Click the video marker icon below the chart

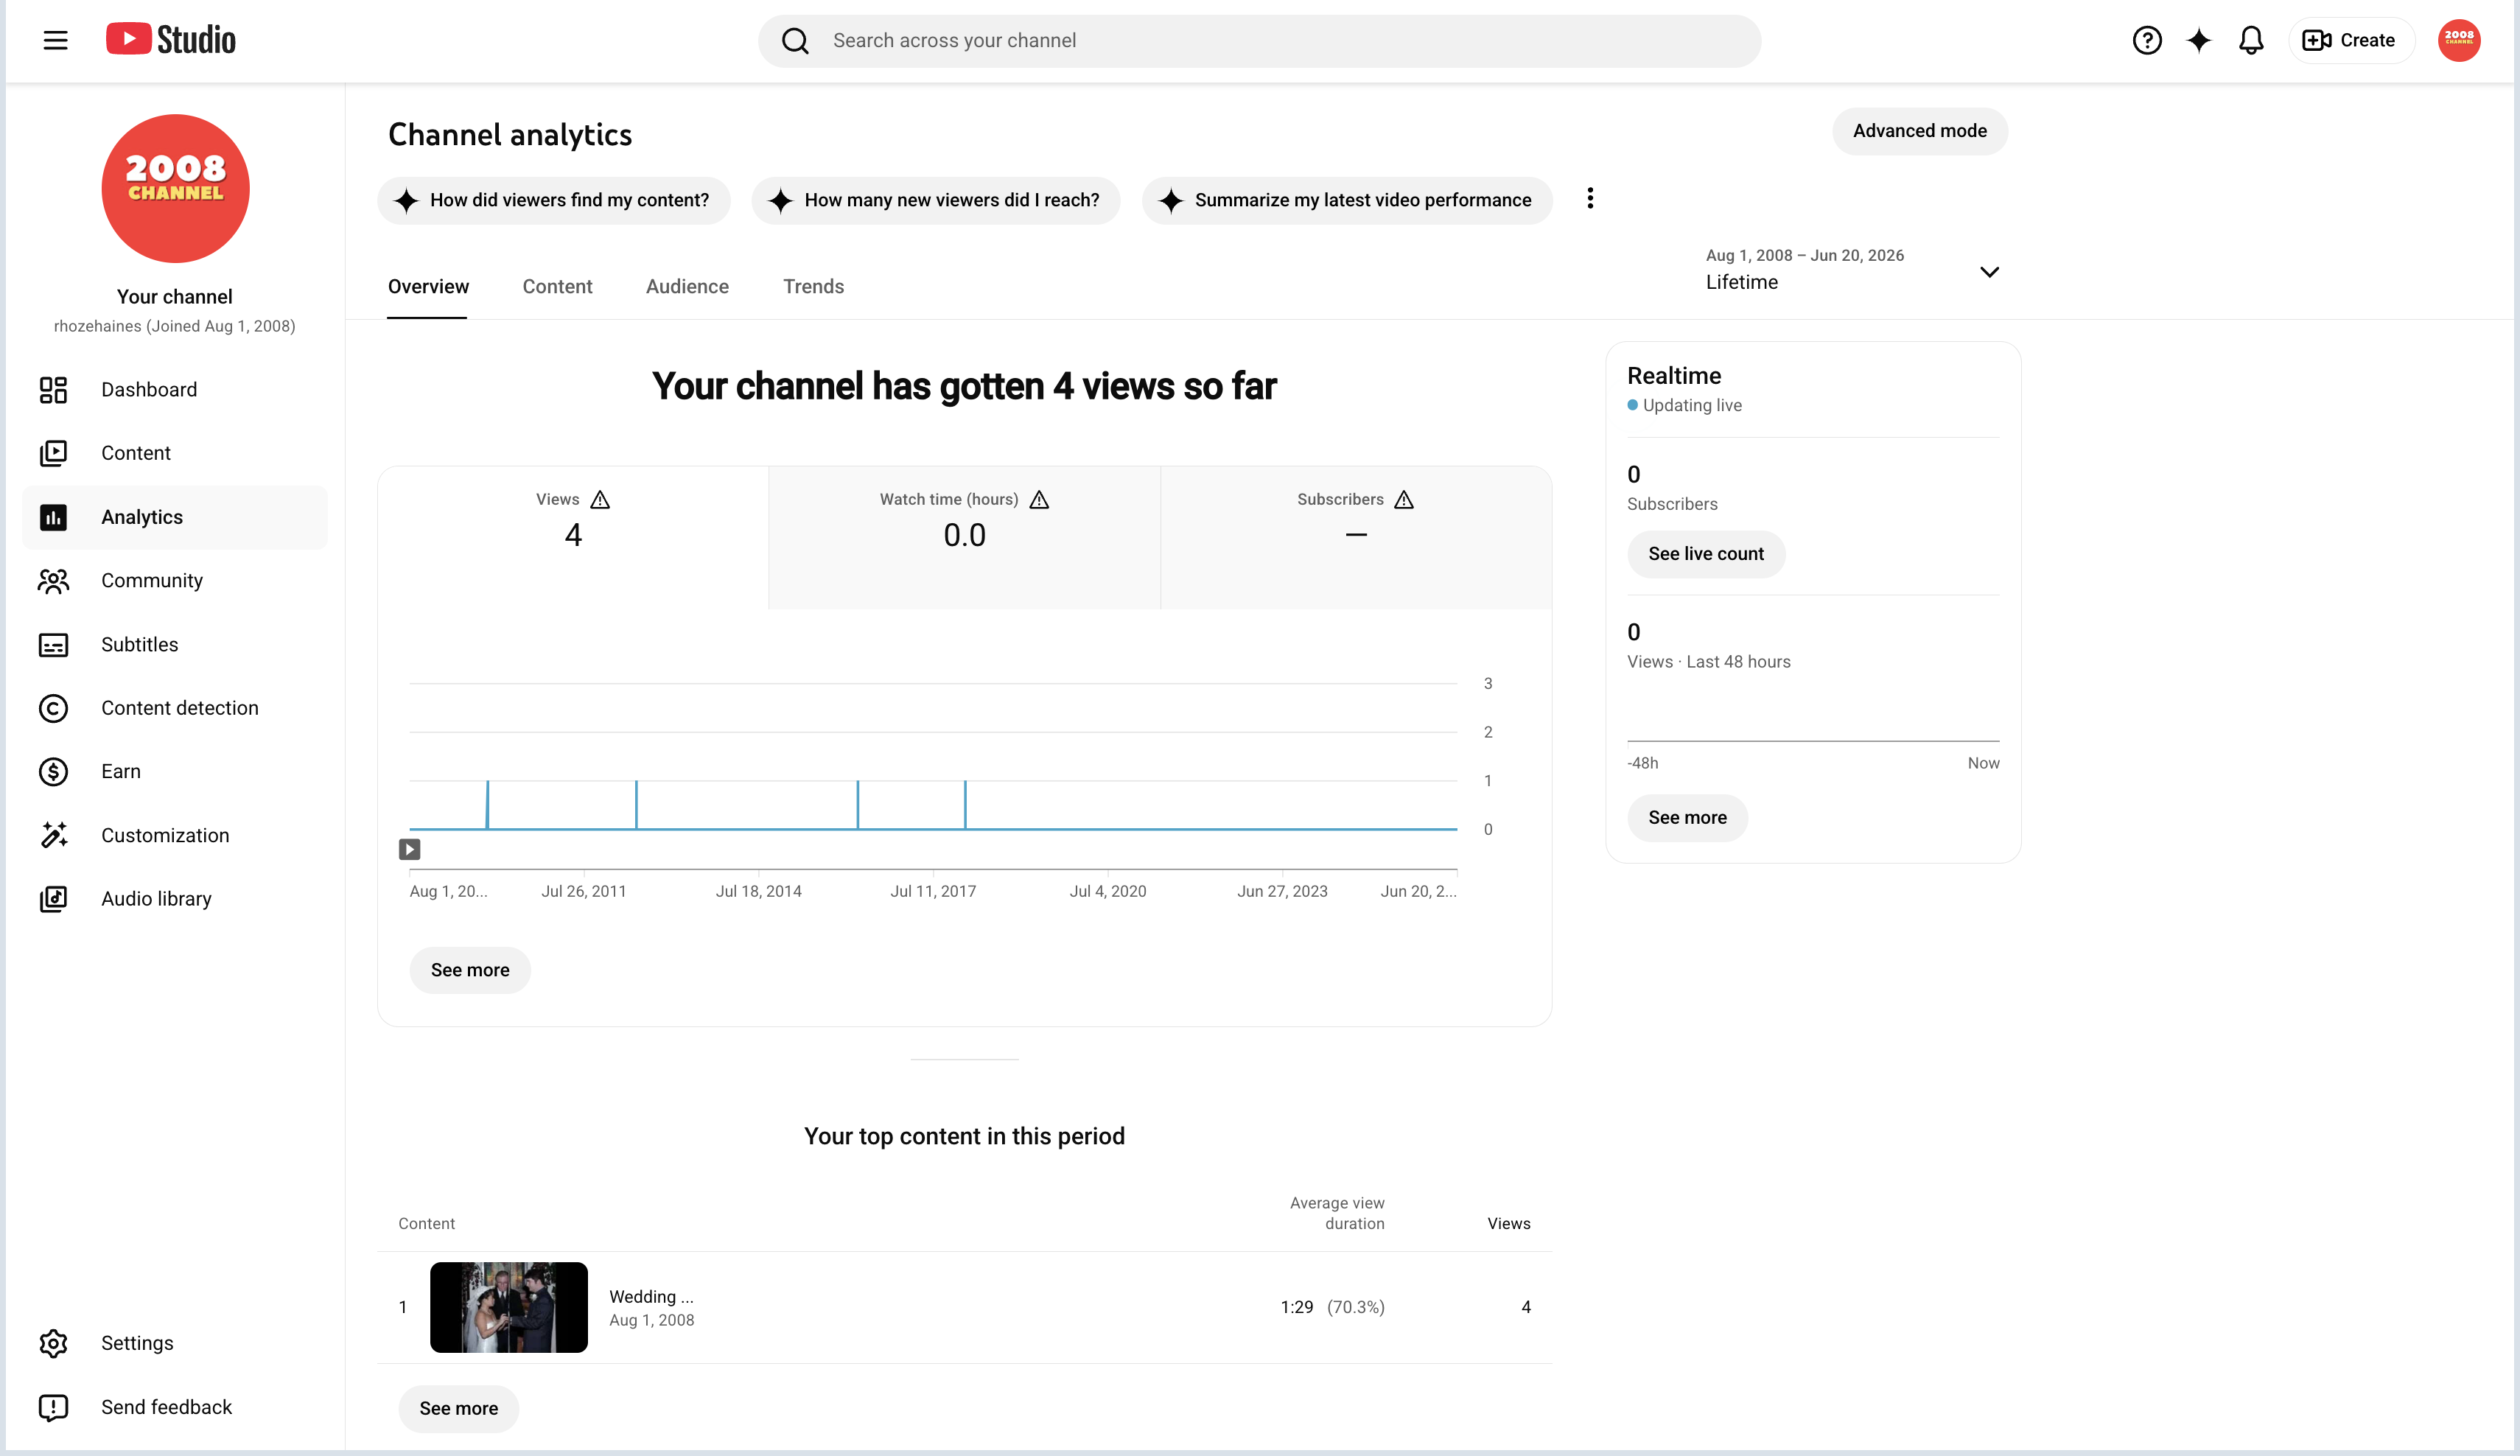tap(409, 850)
